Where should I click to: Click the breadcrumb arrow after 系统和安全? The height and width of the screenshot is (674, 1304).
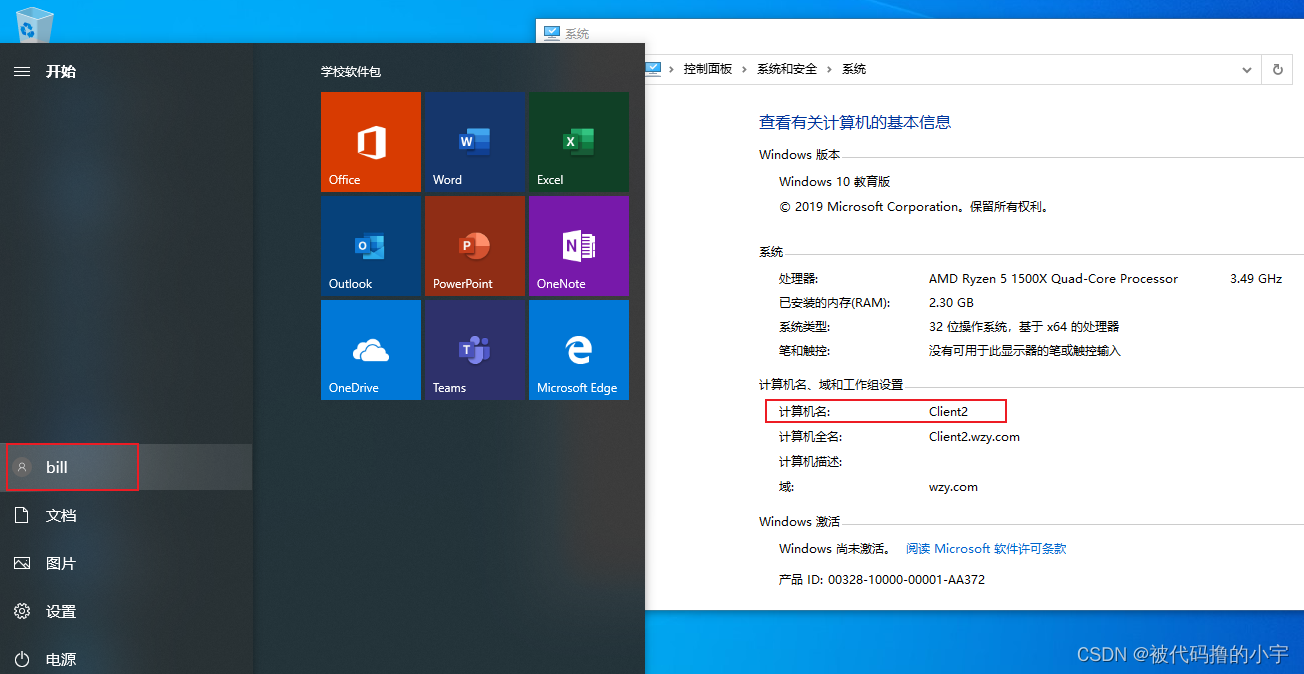830,69
